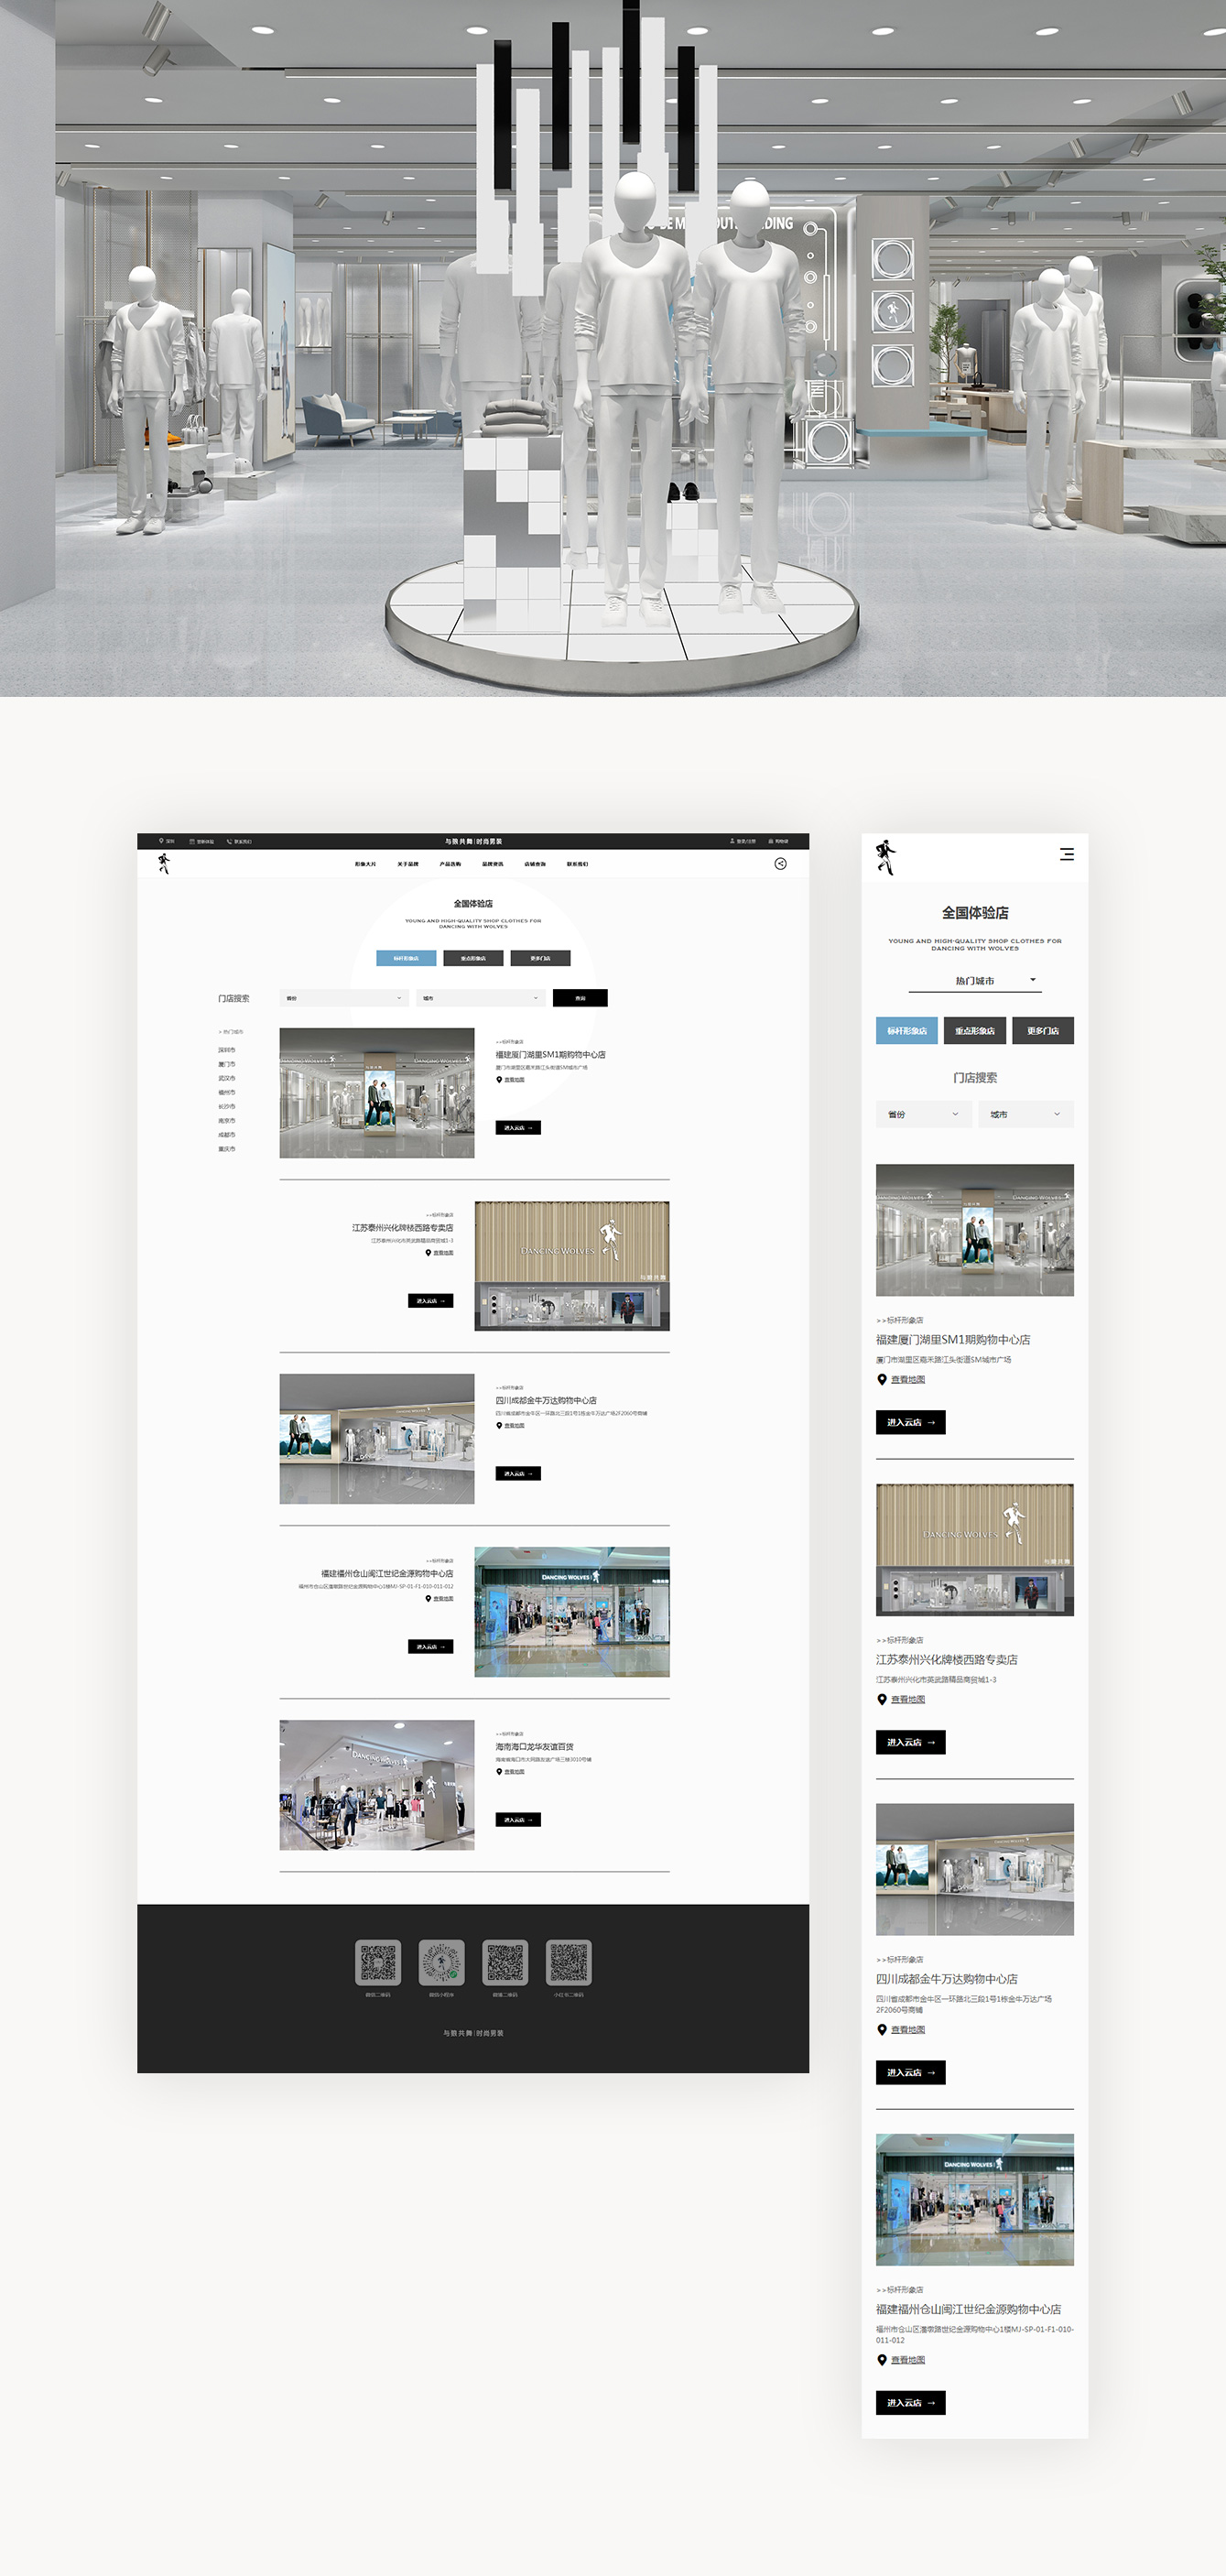Select the desktop 标杆形象店 tab
The height and width of the screenshot is (2576, 1226).
406,958
